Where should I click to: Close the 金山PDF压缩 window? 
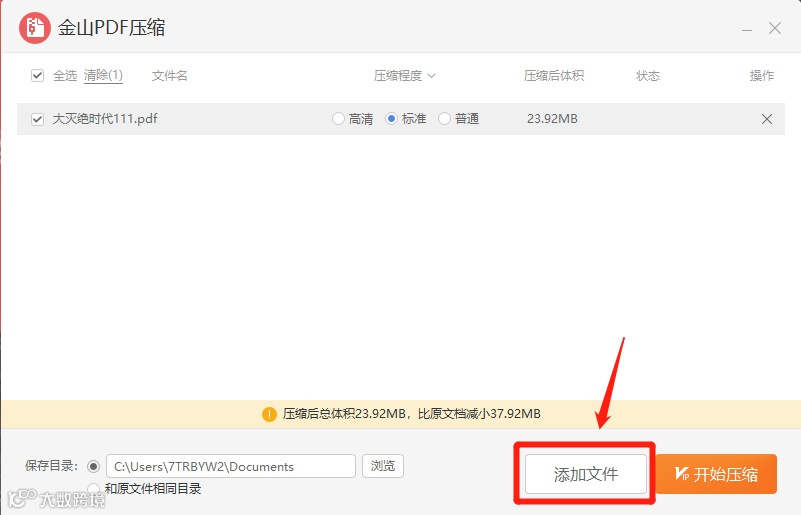point(775,28)
